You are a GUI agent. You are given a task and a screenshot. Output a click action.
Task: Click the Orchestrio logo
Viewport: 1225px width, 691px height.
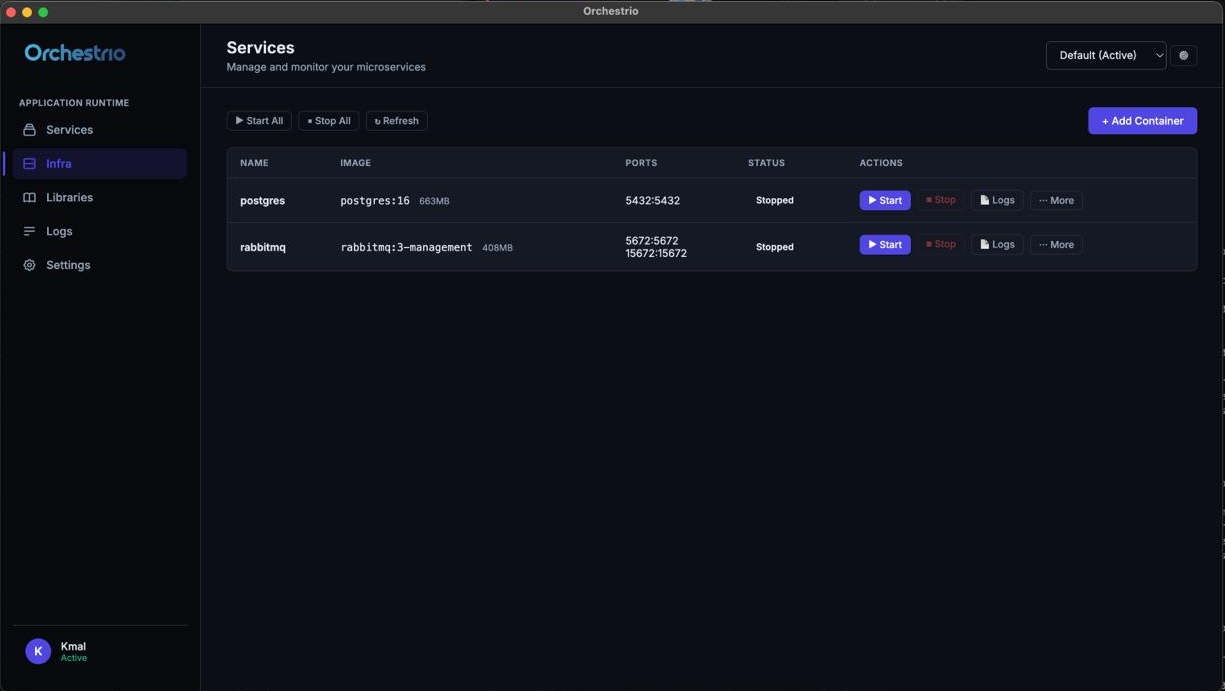(75, 53)
